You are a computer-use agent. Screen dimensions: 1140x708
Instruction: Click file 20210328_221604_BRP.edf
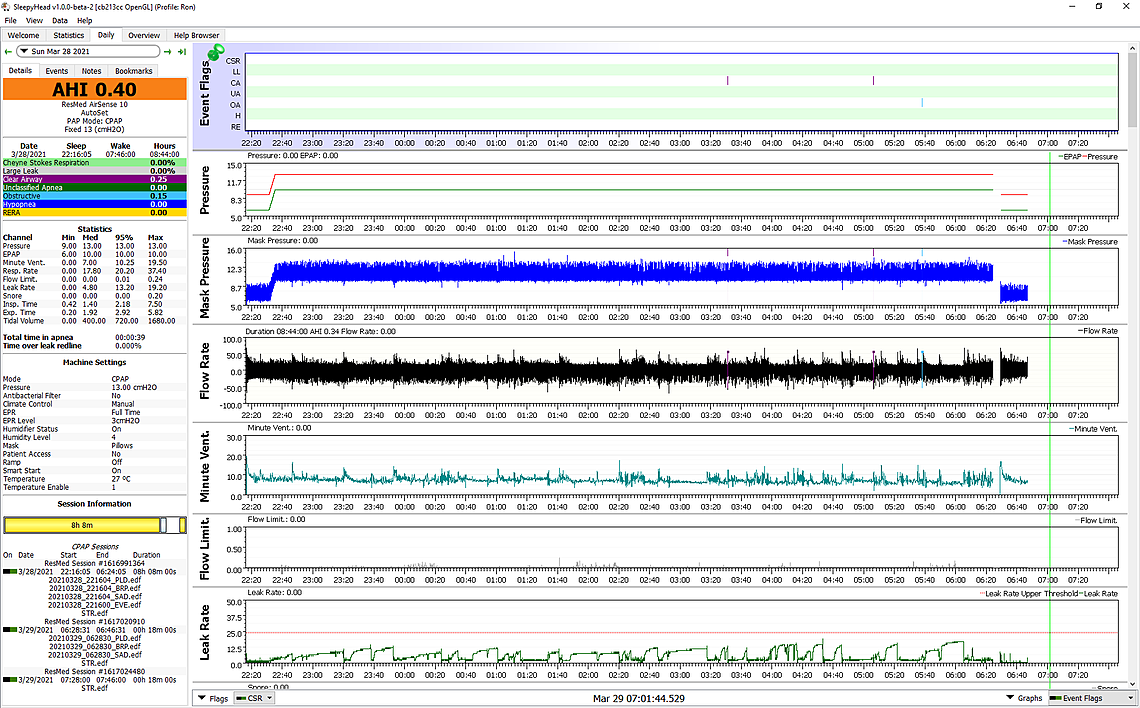(95, 588)
